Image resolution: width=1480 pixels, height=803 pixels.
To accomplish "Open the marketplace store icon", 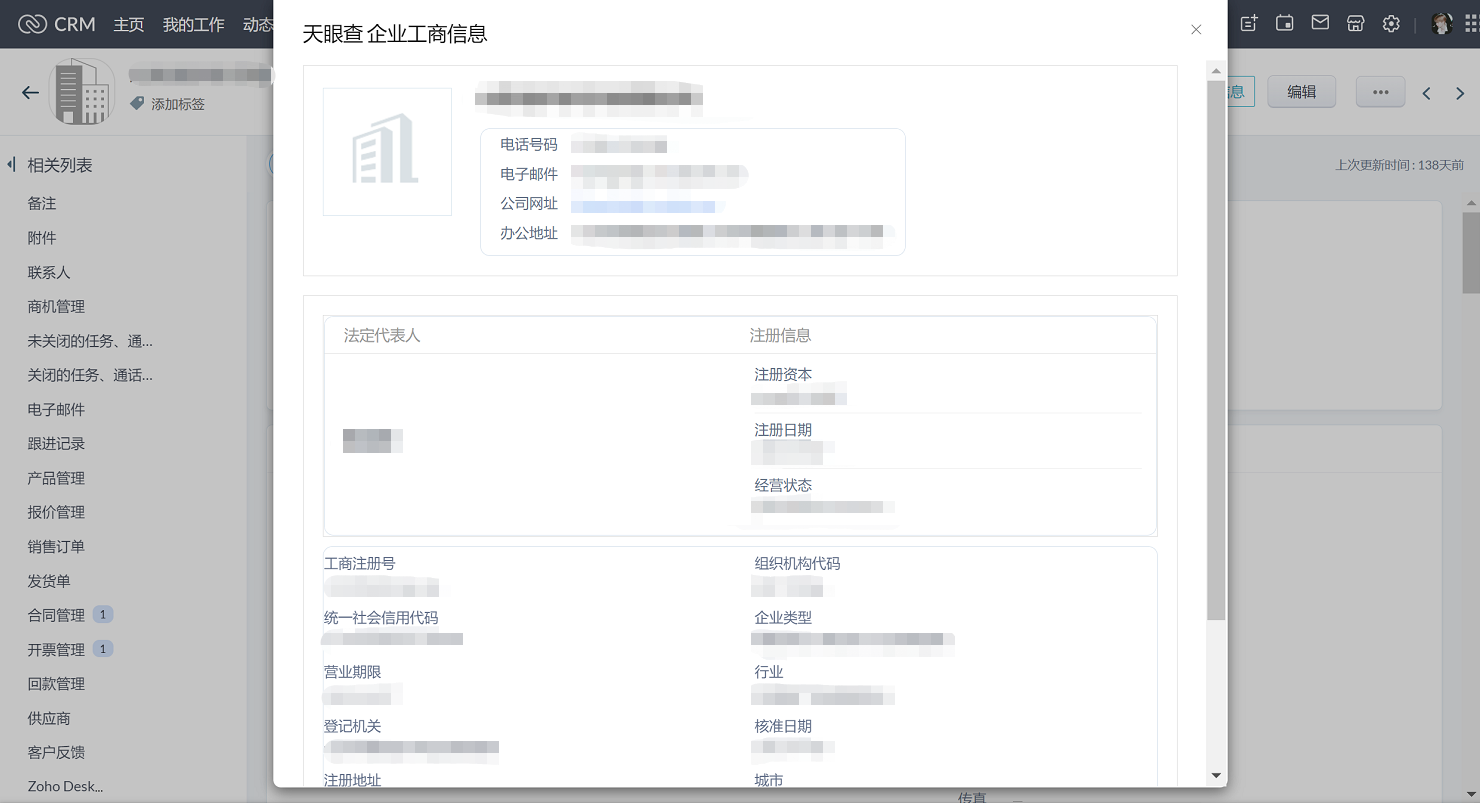I will click(1355, 24).
